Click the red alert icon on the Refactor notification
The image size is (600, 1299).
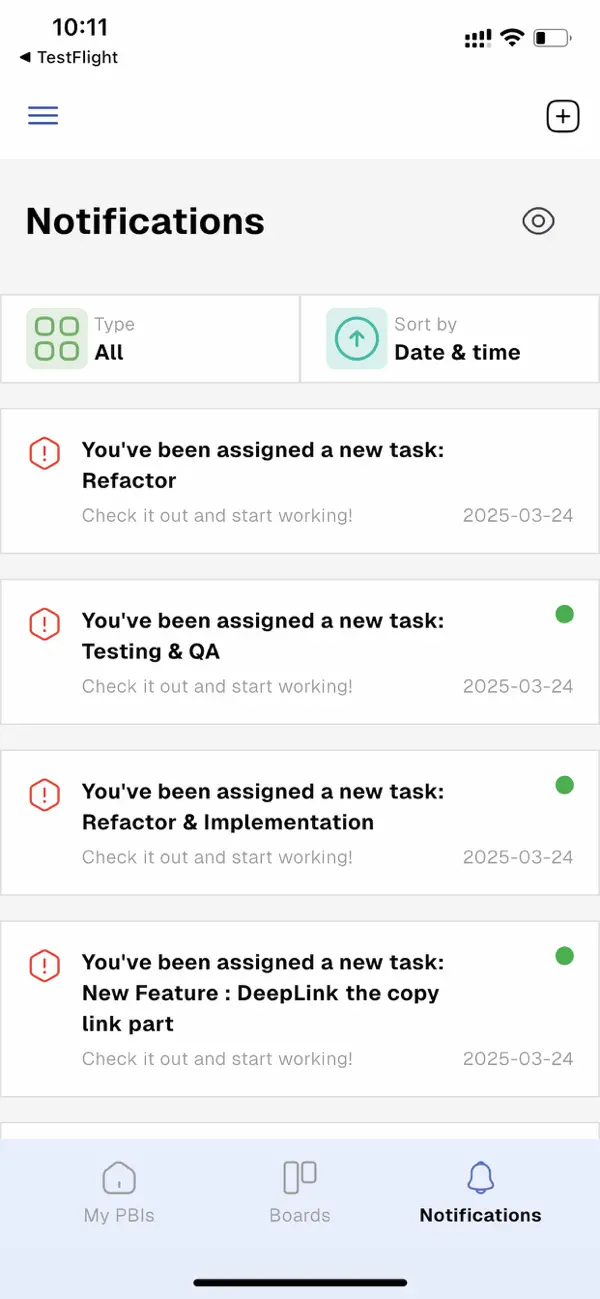coord(44,453)
